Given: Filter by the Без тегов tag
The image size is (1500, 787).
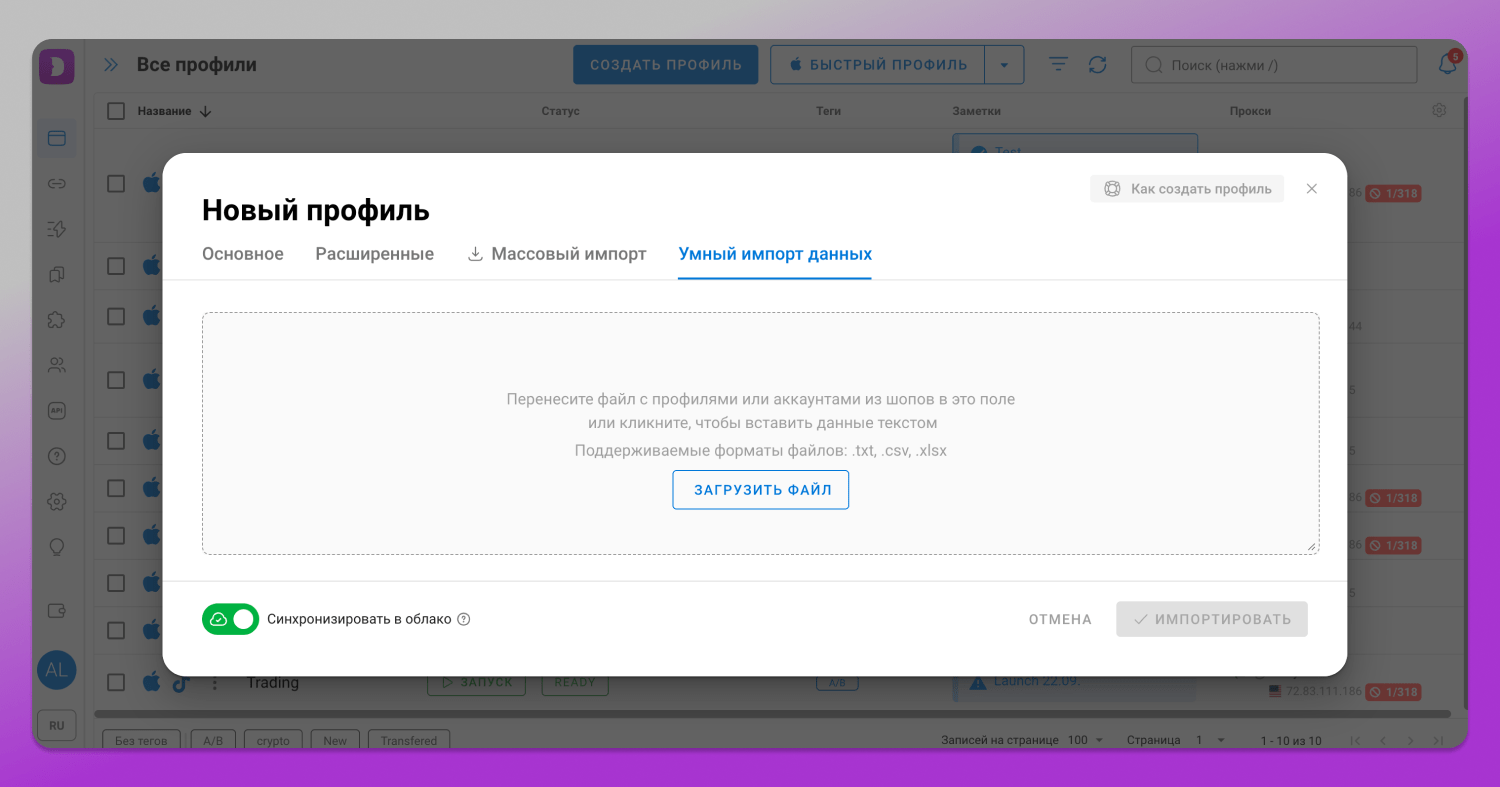Looking at the screenshot, I should pos(141,741).
